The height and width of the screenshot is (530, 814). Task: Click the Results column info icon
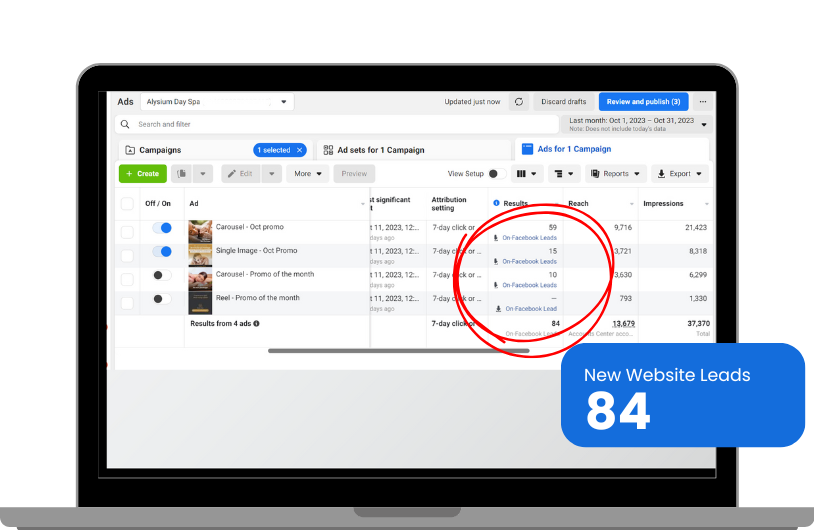496,203
